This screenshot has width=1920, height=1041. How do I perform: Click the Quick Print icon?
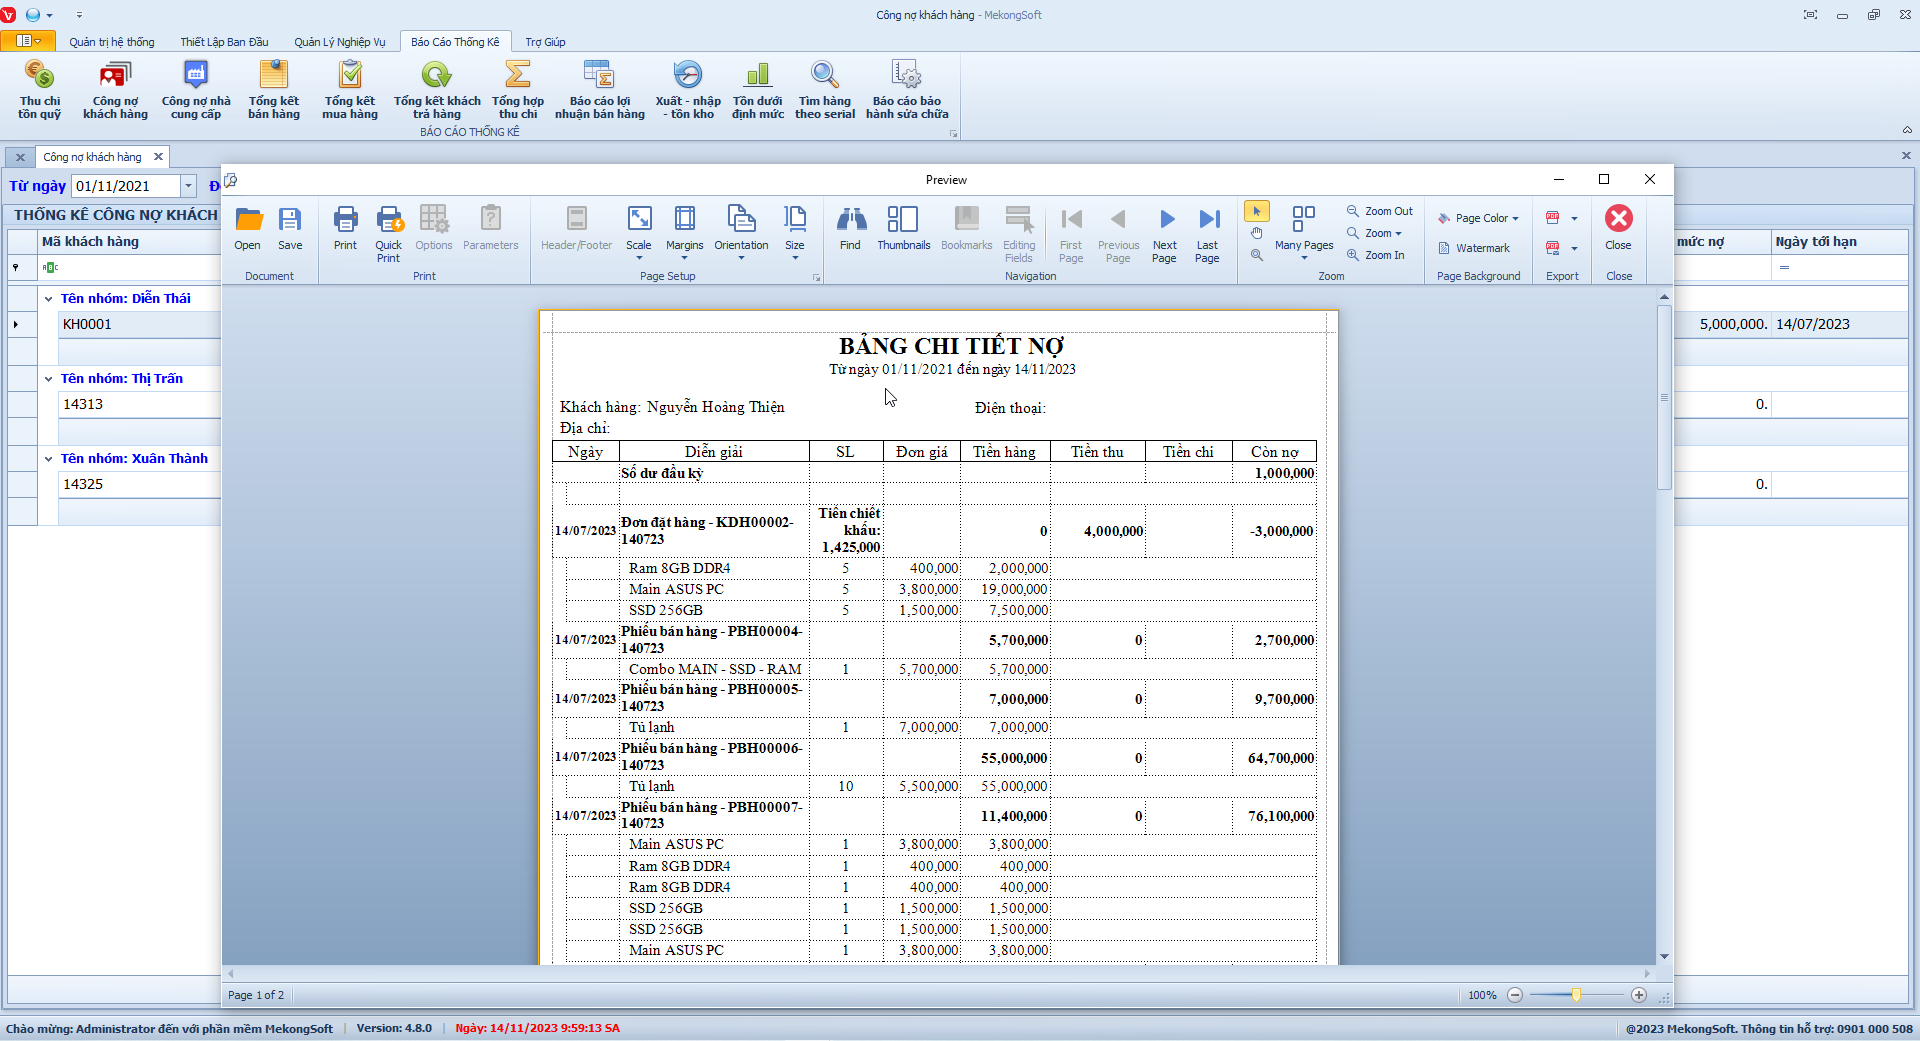tap(388, 227)
